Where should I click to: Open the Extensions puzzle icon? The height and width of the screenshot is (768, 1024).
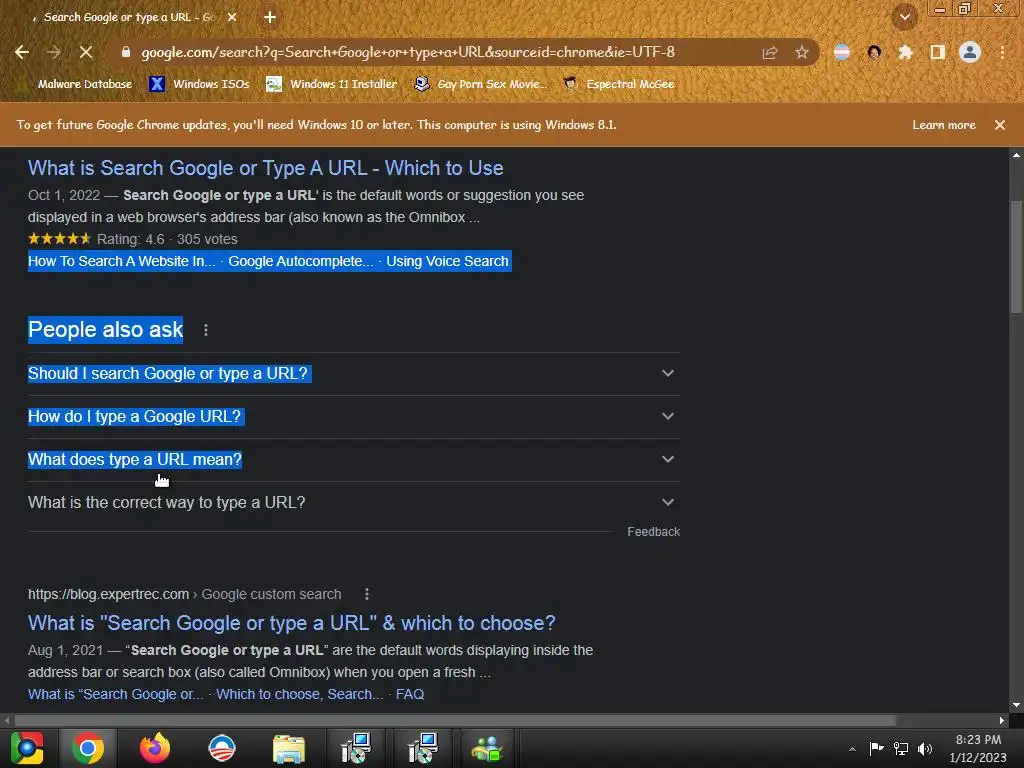click(905, 52)
